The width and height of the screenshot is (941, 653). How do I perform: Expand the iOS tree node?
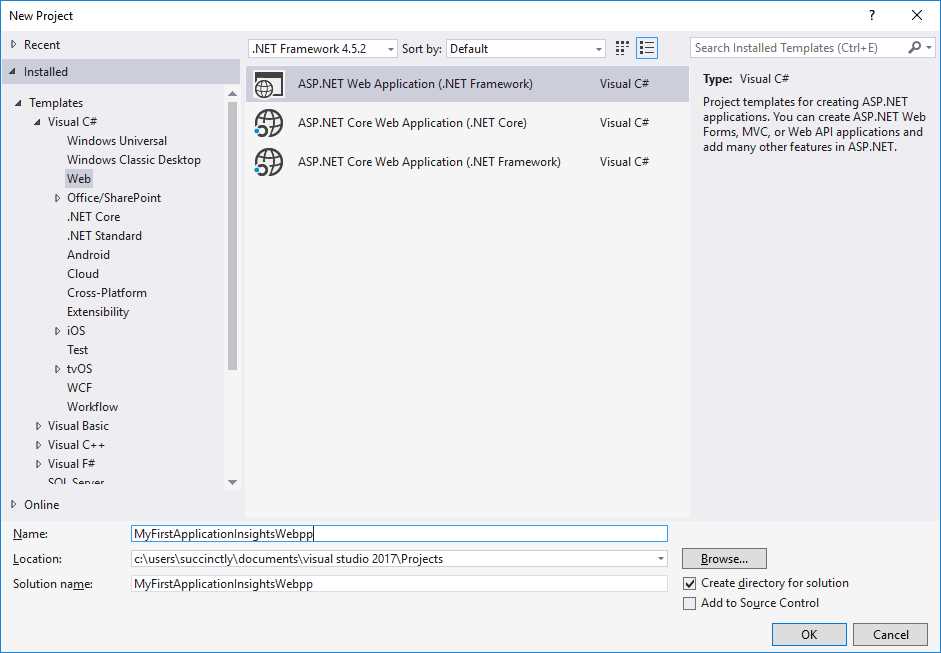pos(57,331)
